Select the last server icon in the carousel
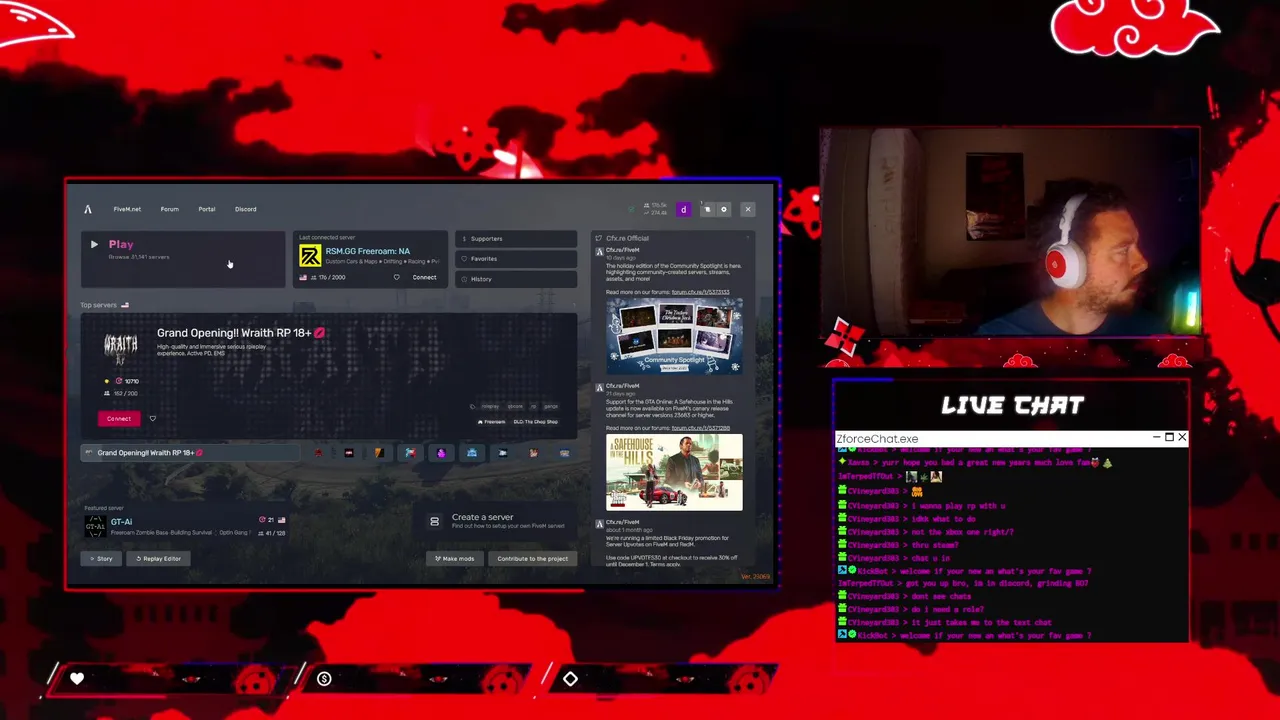This screenshot has width=1280, height=720. point(564,453)
